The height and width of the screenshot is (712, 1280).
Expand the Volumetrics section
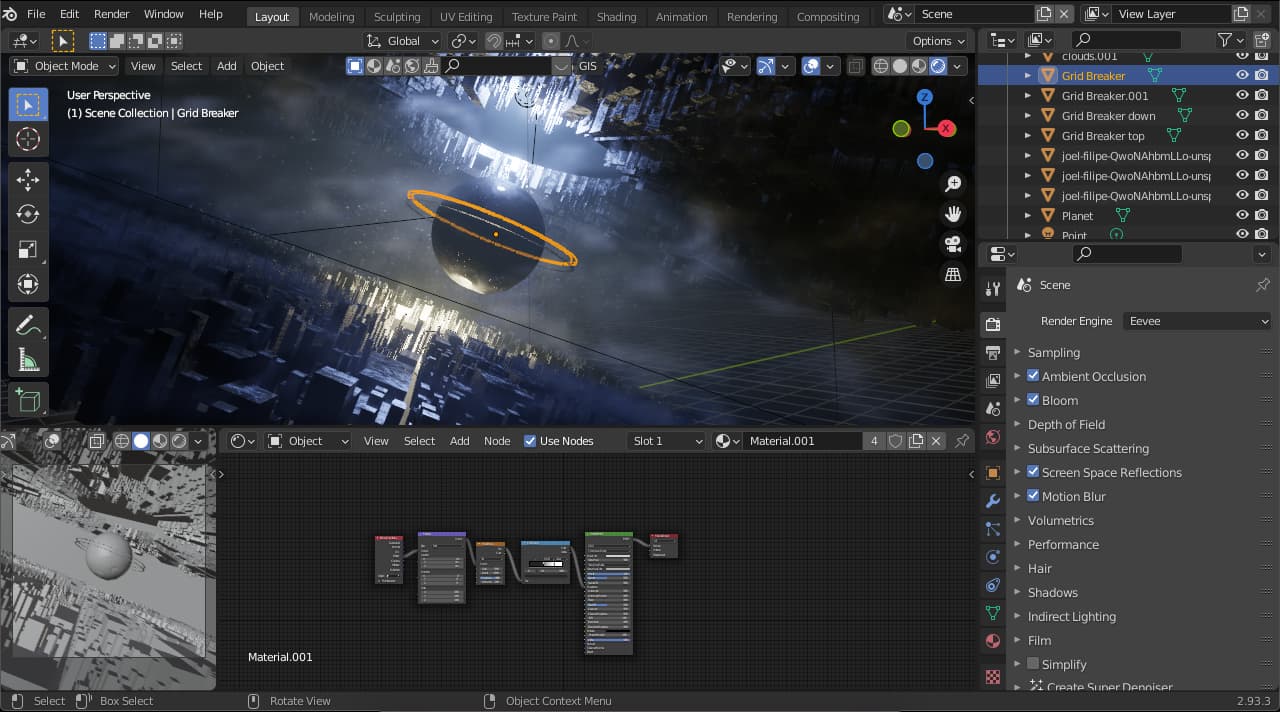(x=1062, y=520)
